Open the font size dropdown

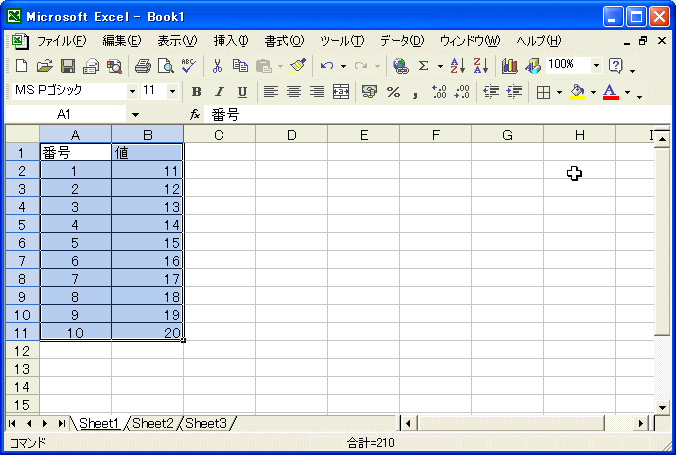tap(172, 92)
